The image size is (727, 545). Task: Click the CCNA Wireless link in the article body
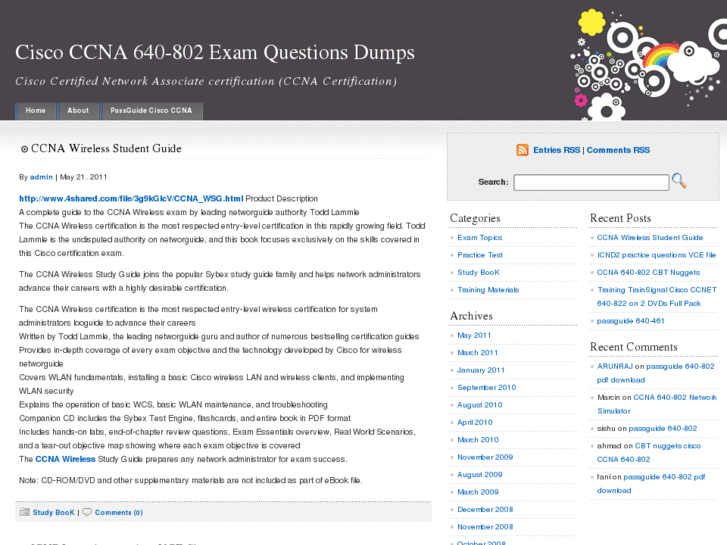[65, 459]
